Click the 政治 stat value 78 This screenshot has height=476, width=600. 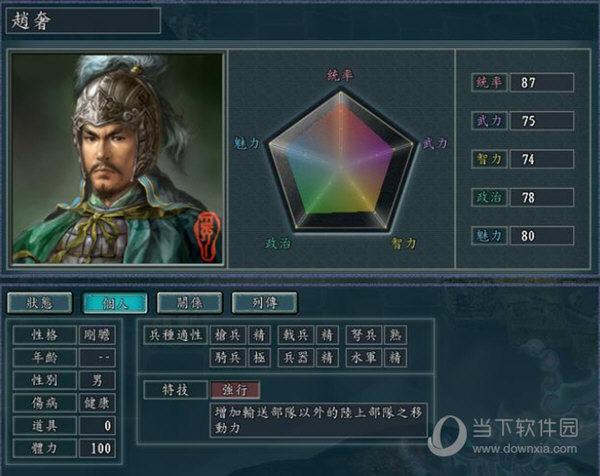coord(542,197)
